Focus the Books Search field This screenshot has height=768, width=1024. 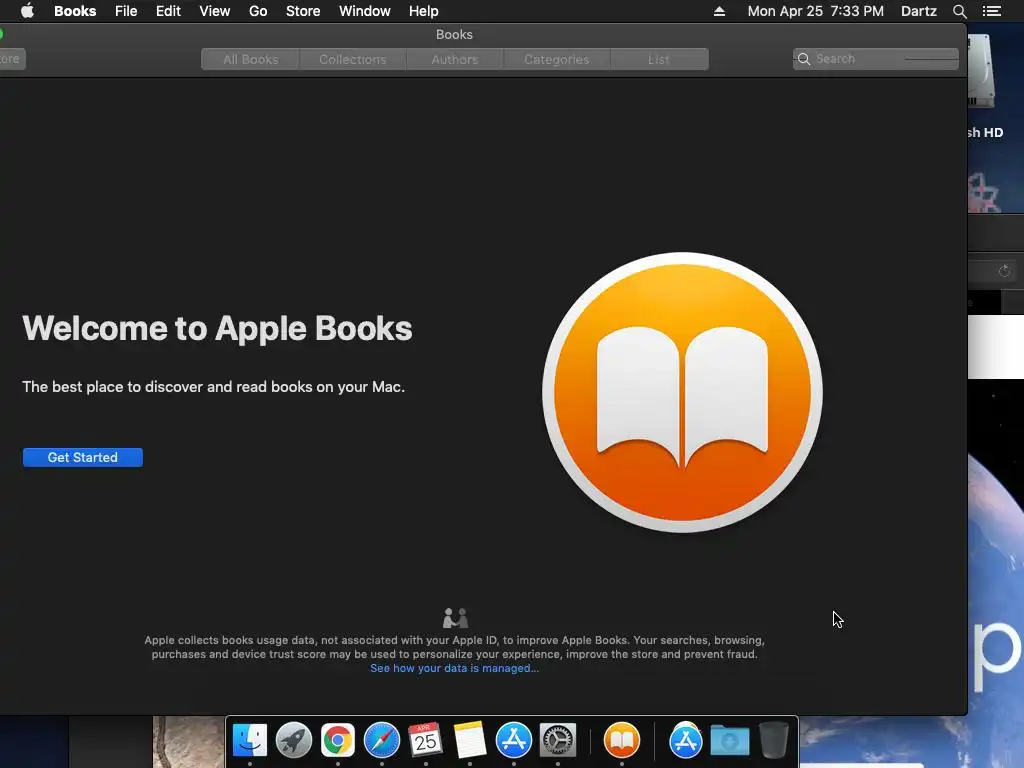pos(876,59)
